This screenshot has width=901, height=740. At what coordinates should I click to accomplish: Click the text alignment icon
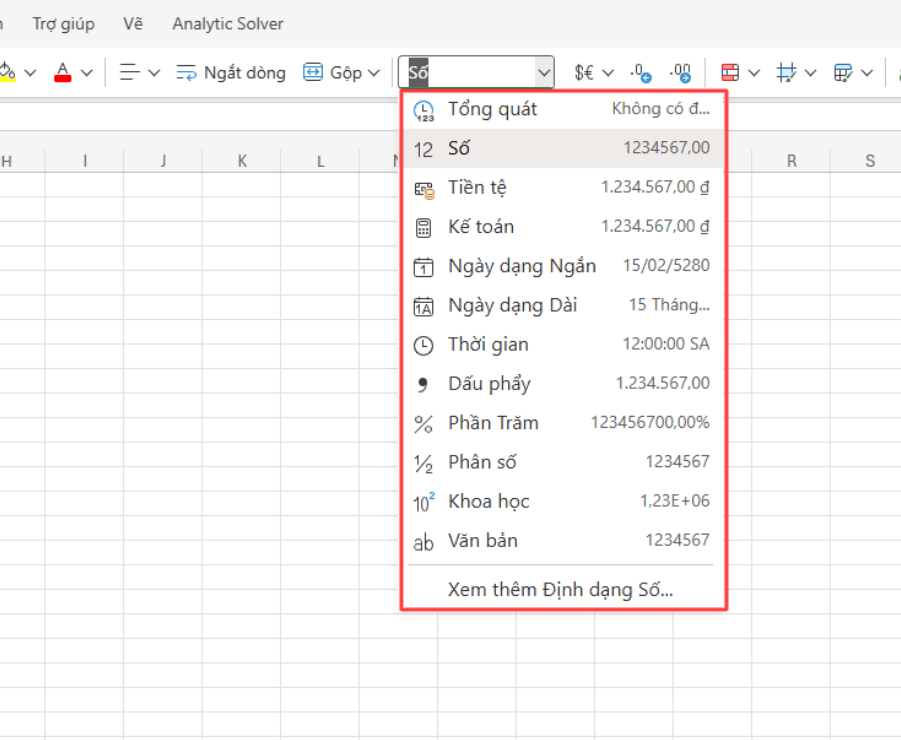pos(129,72)
